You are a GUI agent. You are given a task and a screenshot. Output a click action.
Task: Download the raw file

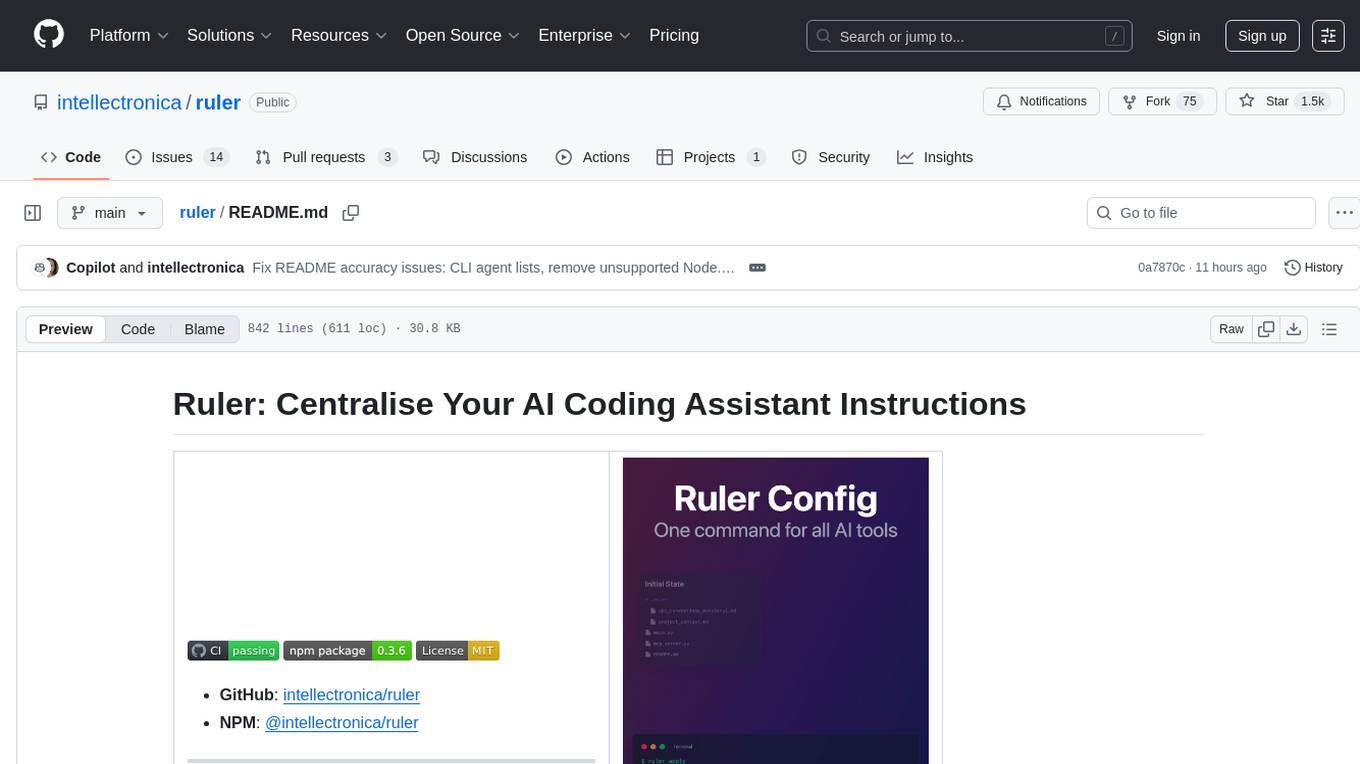pos(1294,329)
